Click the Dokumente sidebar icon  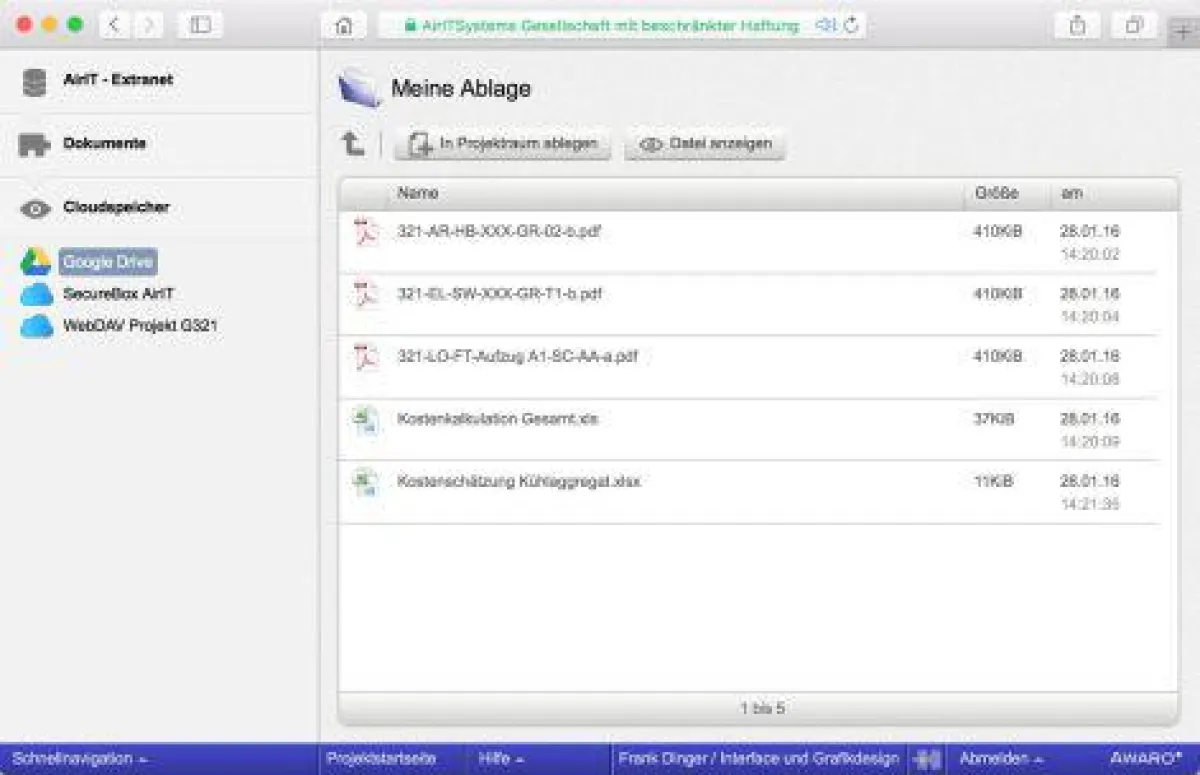tap(33, 144)
